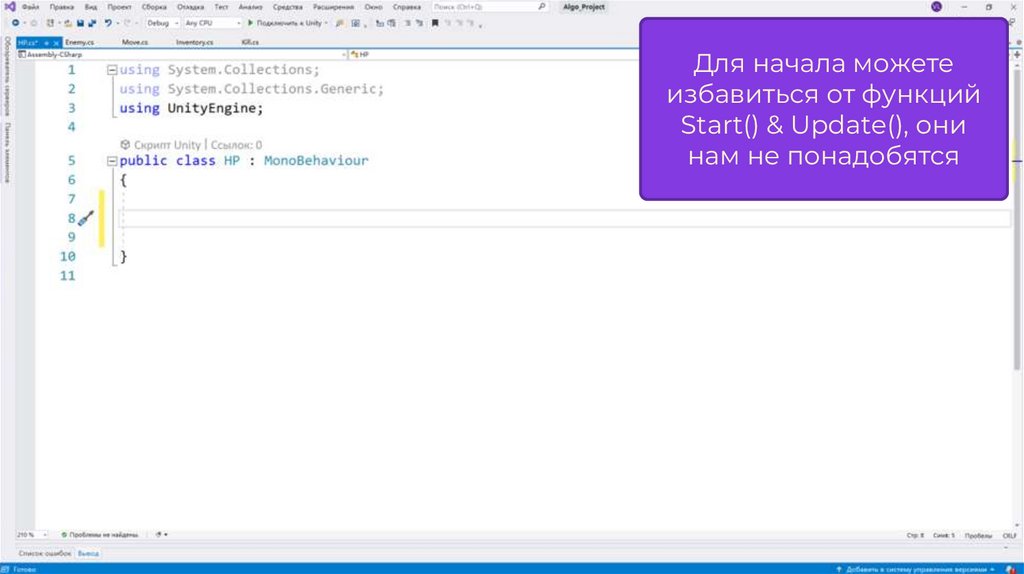Open the Средства menu

point(287,7)
